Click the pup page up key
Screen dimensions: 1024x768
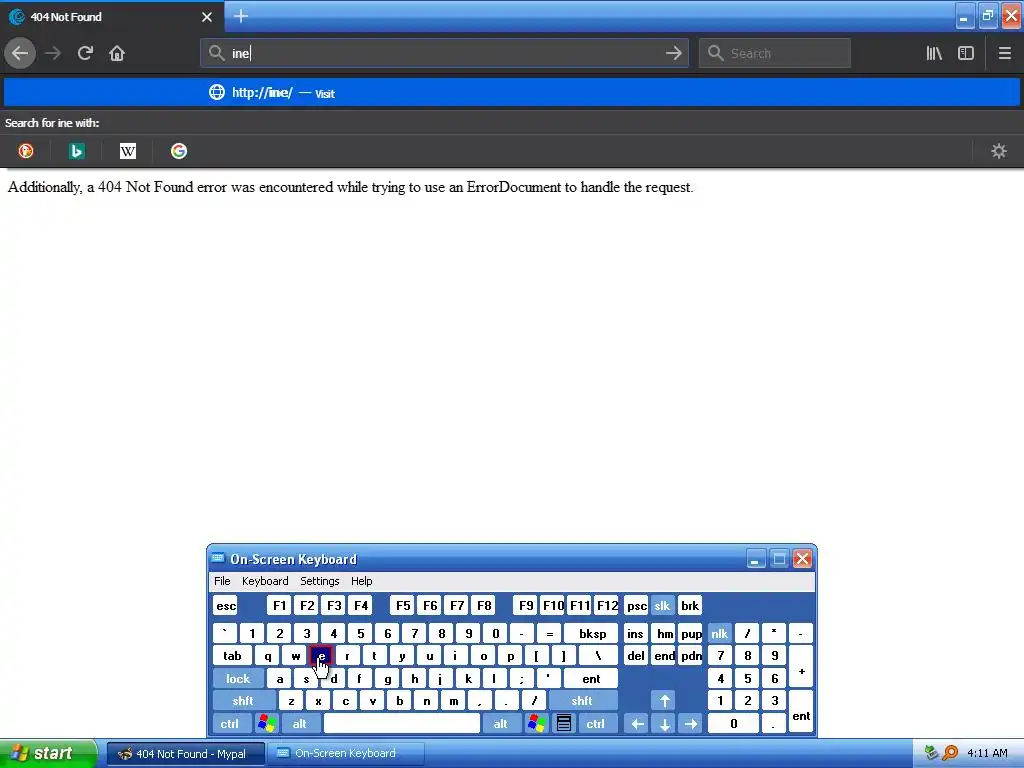691,633
